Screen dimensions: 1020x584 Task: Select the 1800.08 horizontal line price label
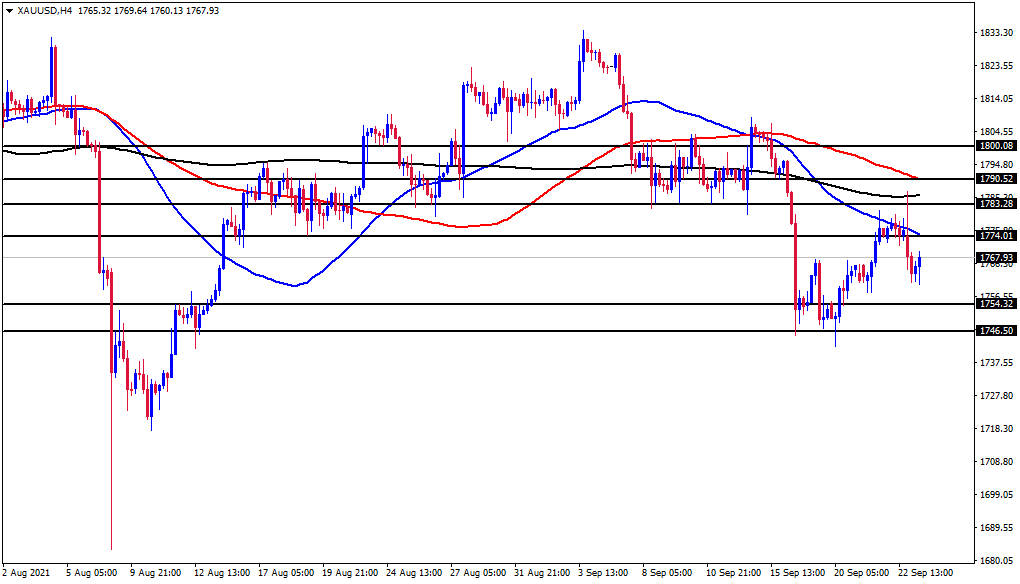click(x=996, y=146)
